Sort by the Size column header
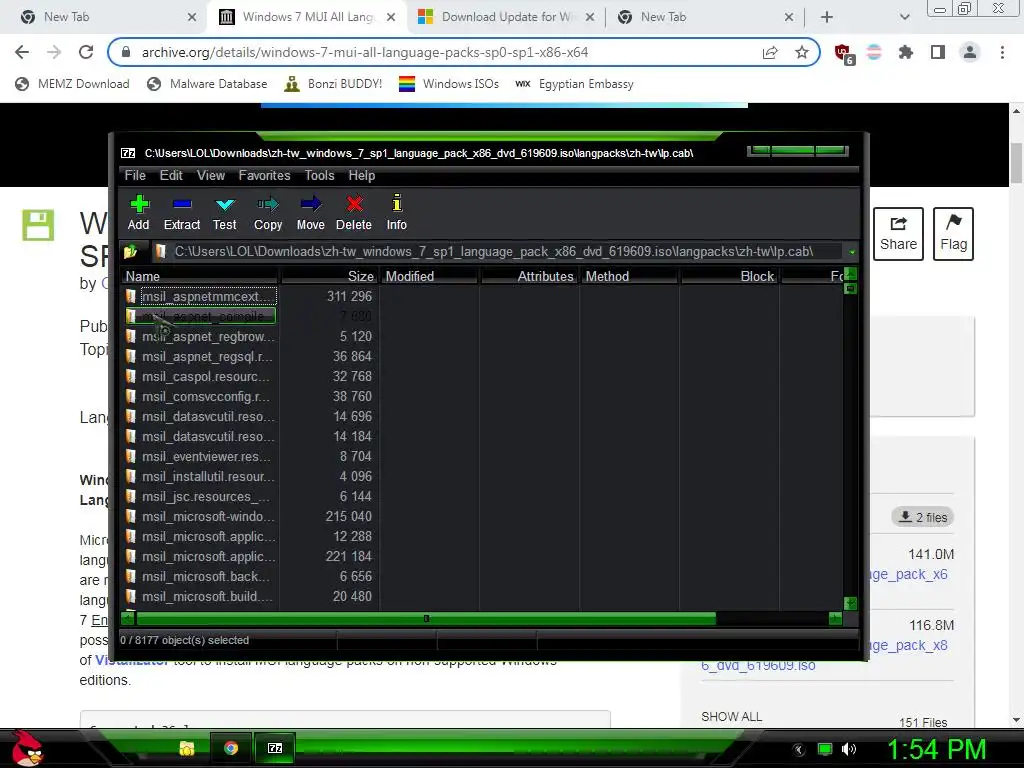 point(330,276)
